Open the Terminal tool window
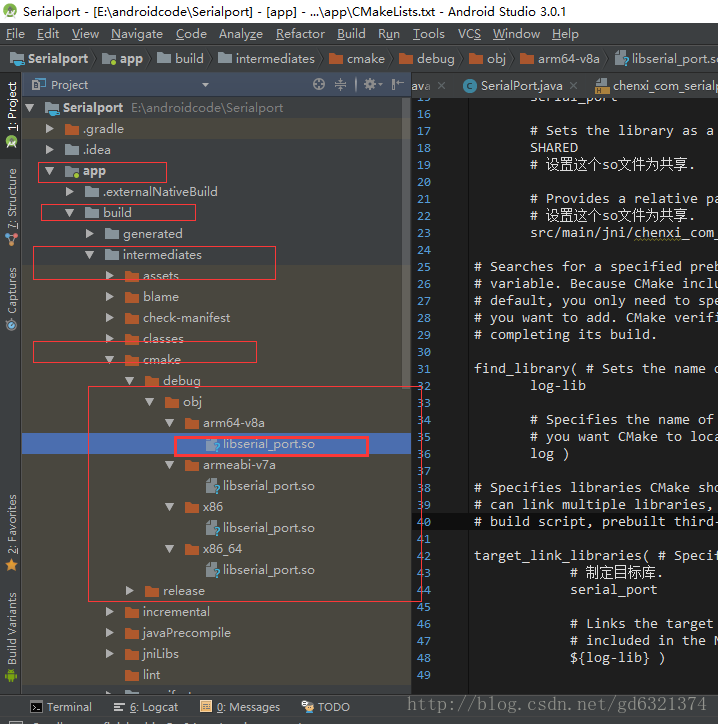718x724 pixels. tap(61, 707)
